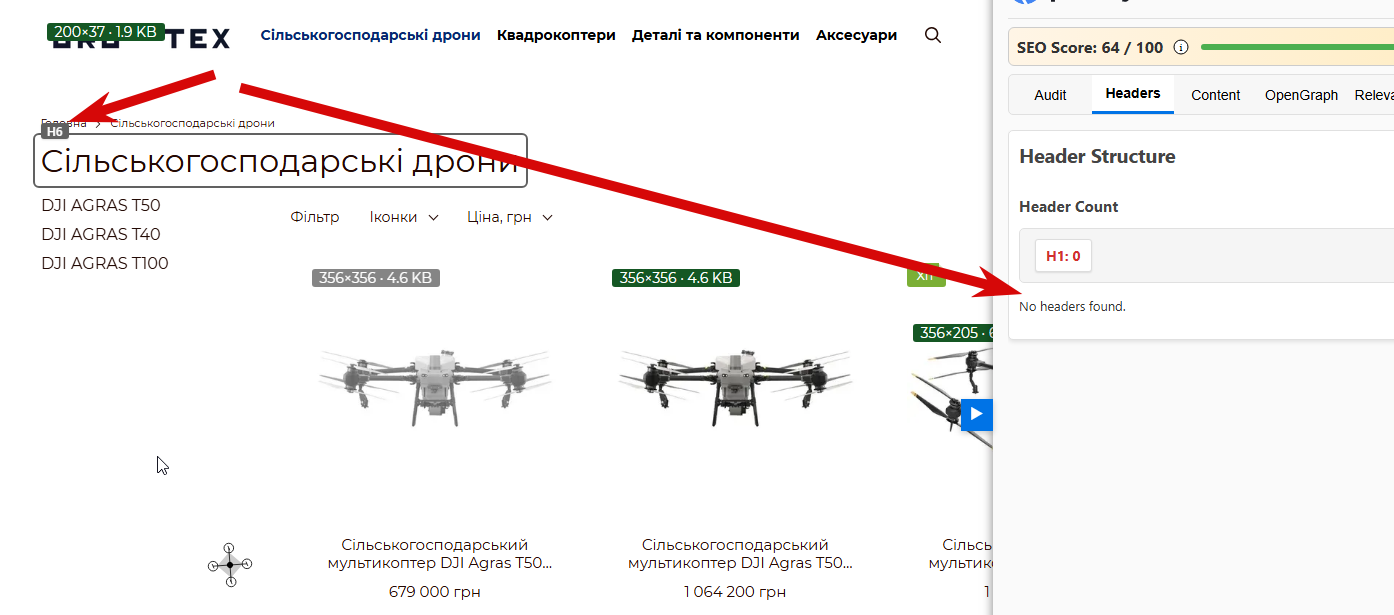Open Квадрокоптери menu item
Image resolution: width=1394 pixels, height=615 pixels.
click(x=556, y=35)
